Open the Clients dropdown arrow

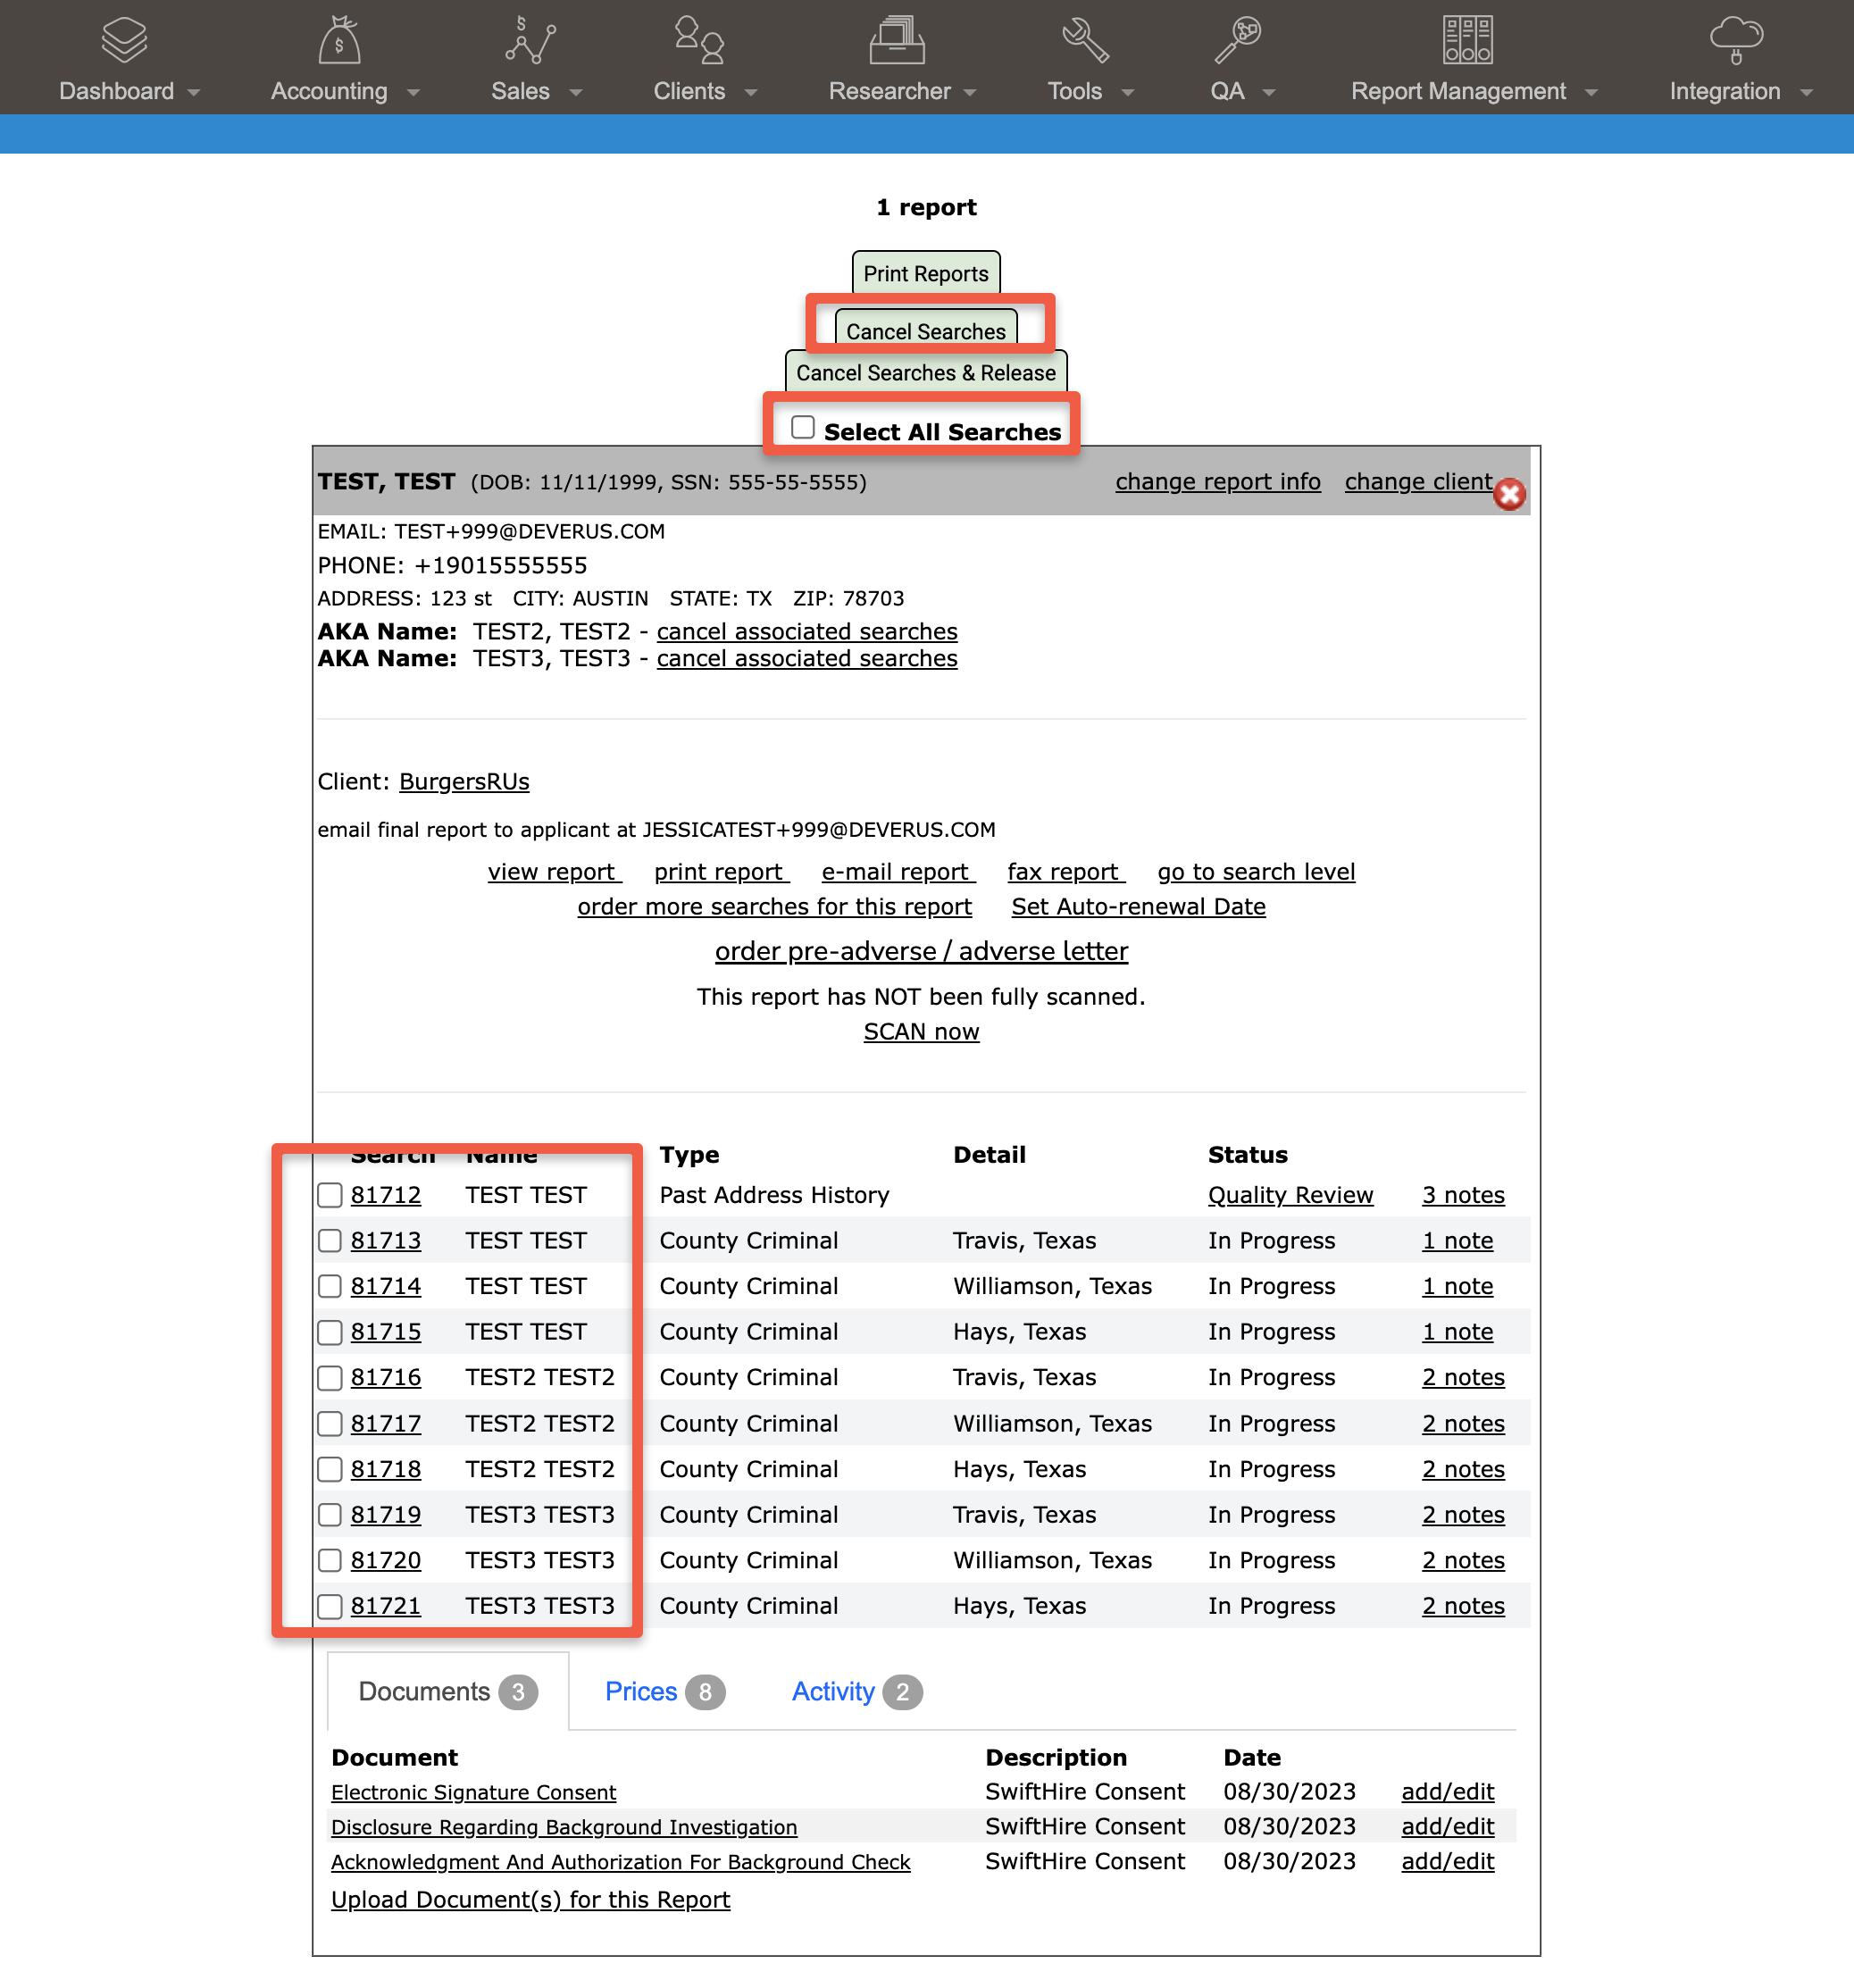click(x=751, y=93)
